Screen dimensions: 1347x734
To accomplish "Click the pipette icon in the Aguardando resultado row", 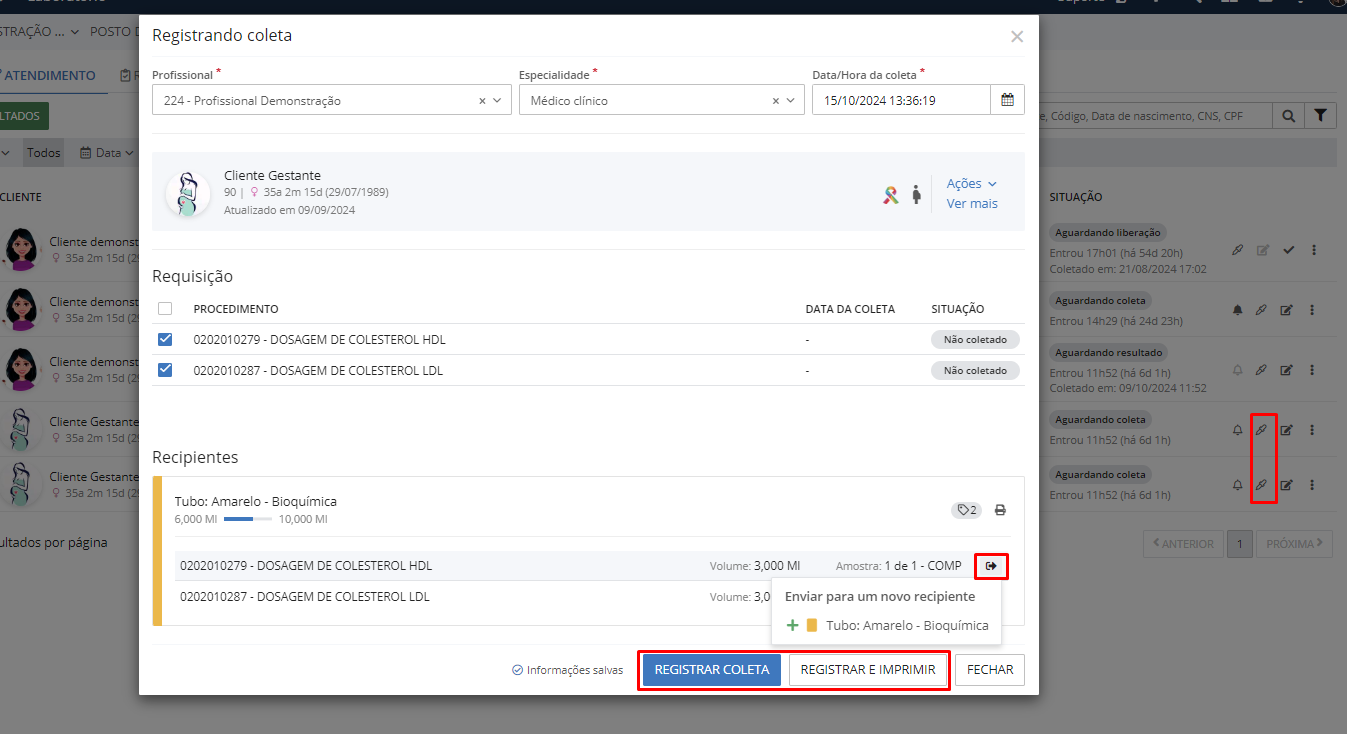I will click(1262, 370).
